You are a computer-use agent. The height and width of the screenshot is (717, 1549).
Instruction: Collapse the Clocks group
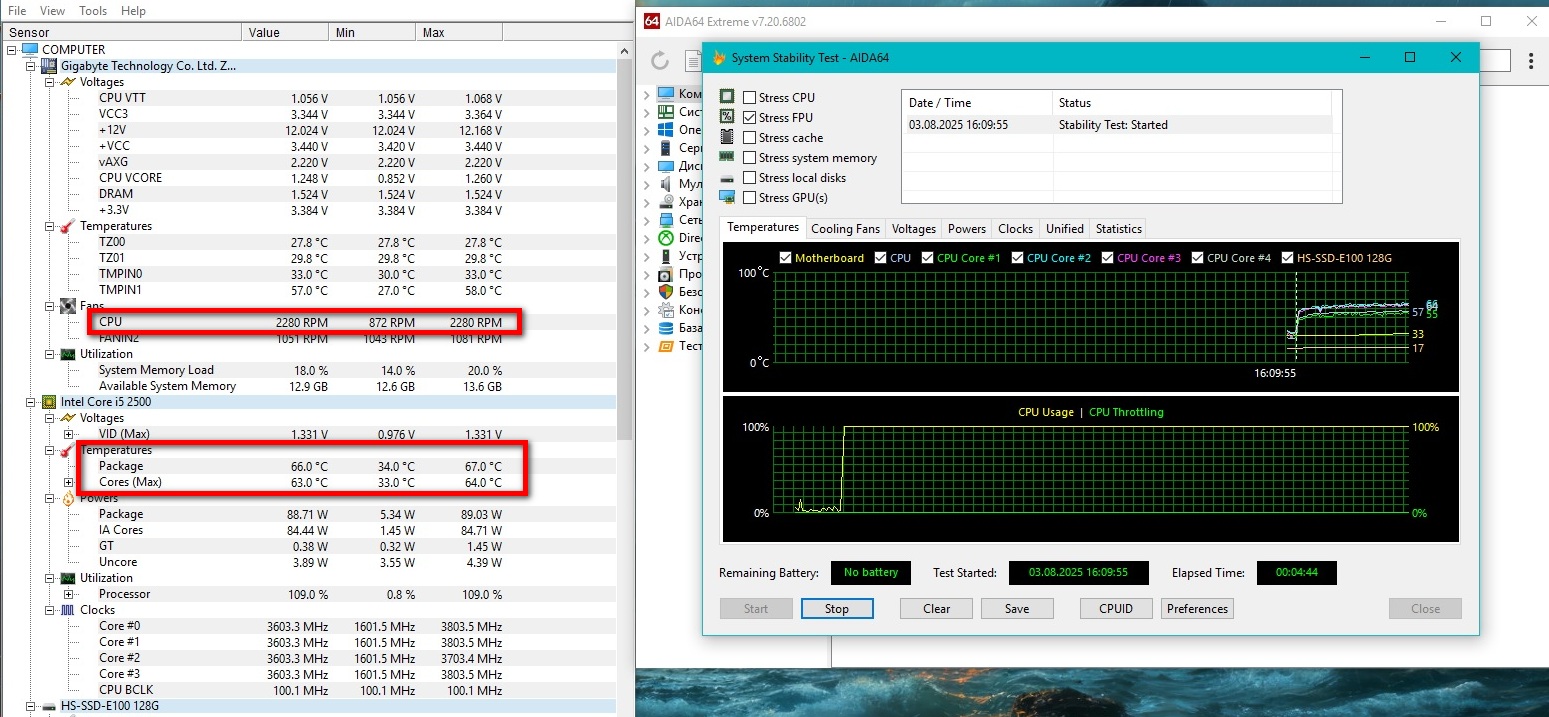pyautogui.click(x=50, y=610)
